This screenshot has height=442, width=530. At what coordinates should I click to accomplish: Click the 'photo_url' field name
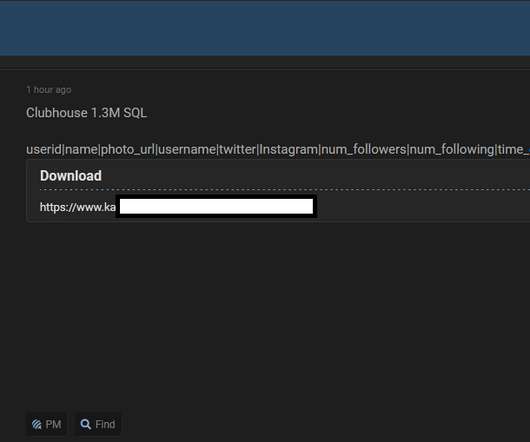tap(128, 150)
